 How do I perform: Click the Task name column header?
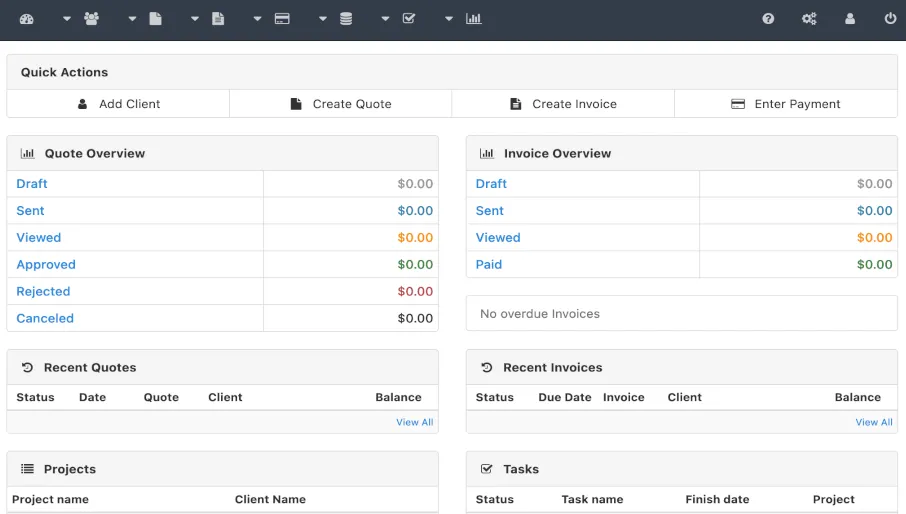coord(592,500)
